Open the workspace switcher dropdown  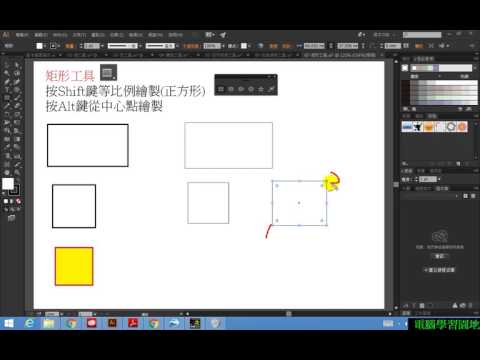(383, 35)
